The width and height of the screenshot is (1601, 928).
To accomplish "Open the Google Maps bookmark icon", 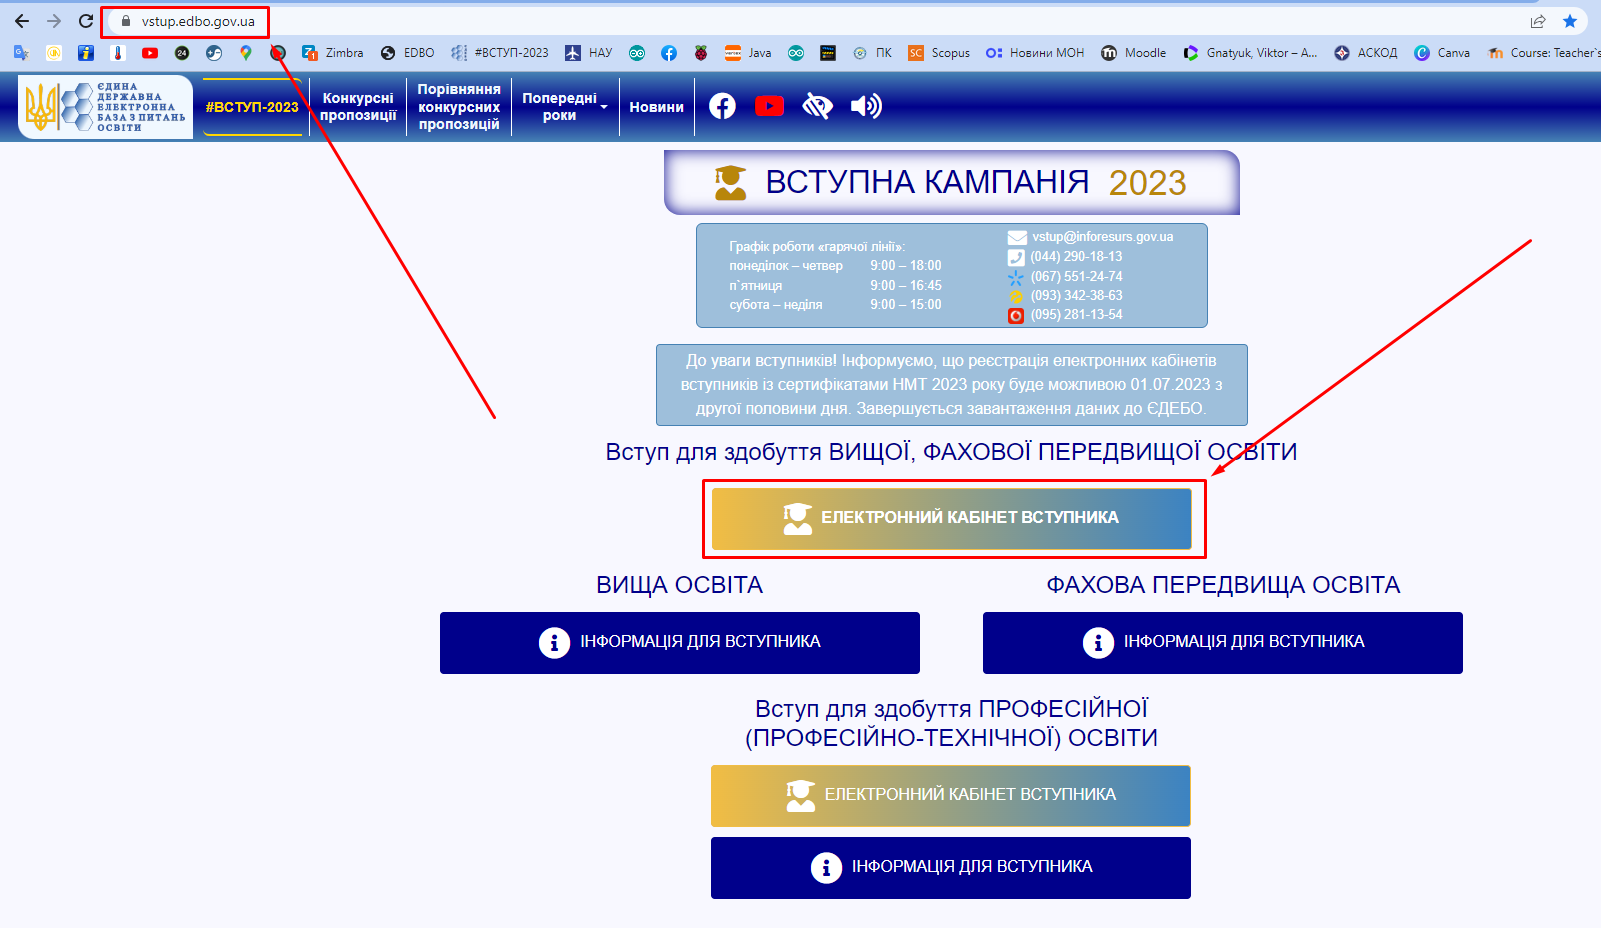I will point(246,53).
